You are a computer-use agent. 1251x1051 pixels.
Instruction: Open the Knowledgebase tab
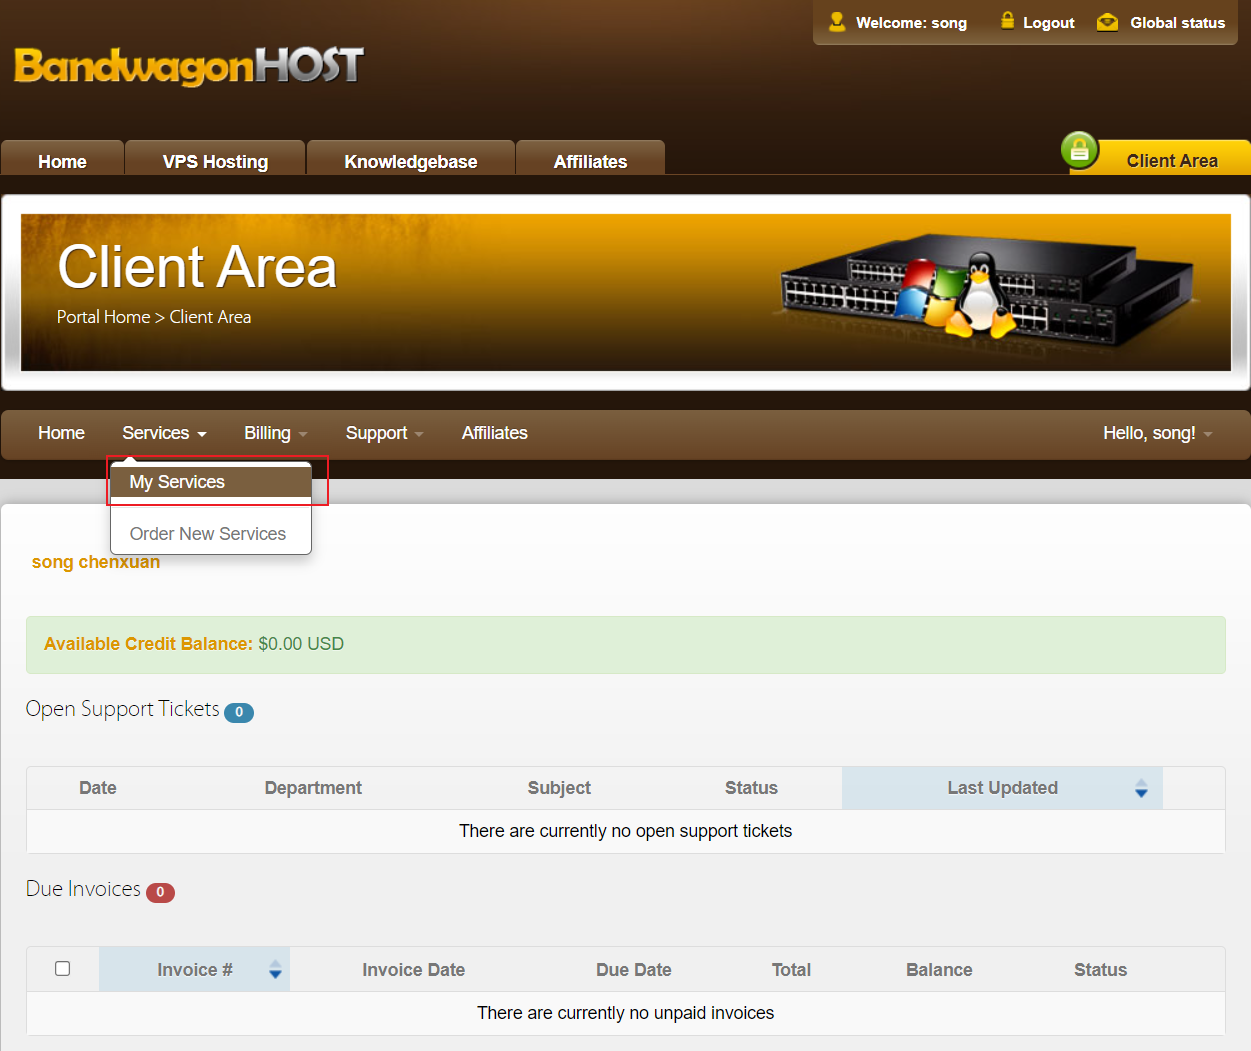410,162
